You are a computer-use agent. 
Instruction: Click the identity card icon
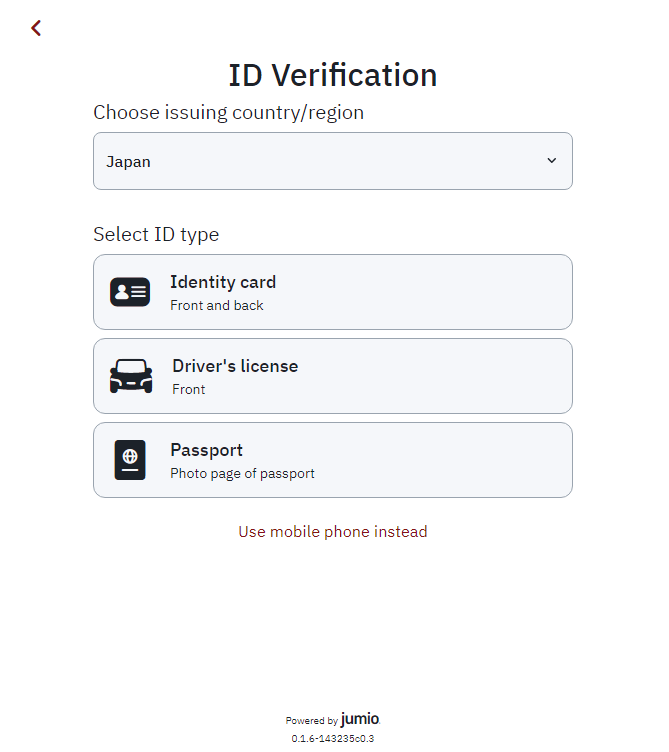(130, 292)
